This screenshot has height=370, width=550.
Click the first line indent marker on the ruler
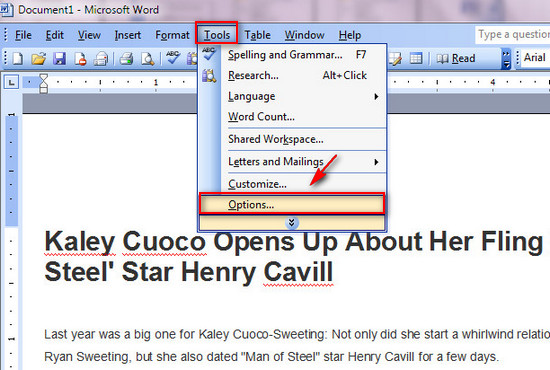tap(43, 78)
